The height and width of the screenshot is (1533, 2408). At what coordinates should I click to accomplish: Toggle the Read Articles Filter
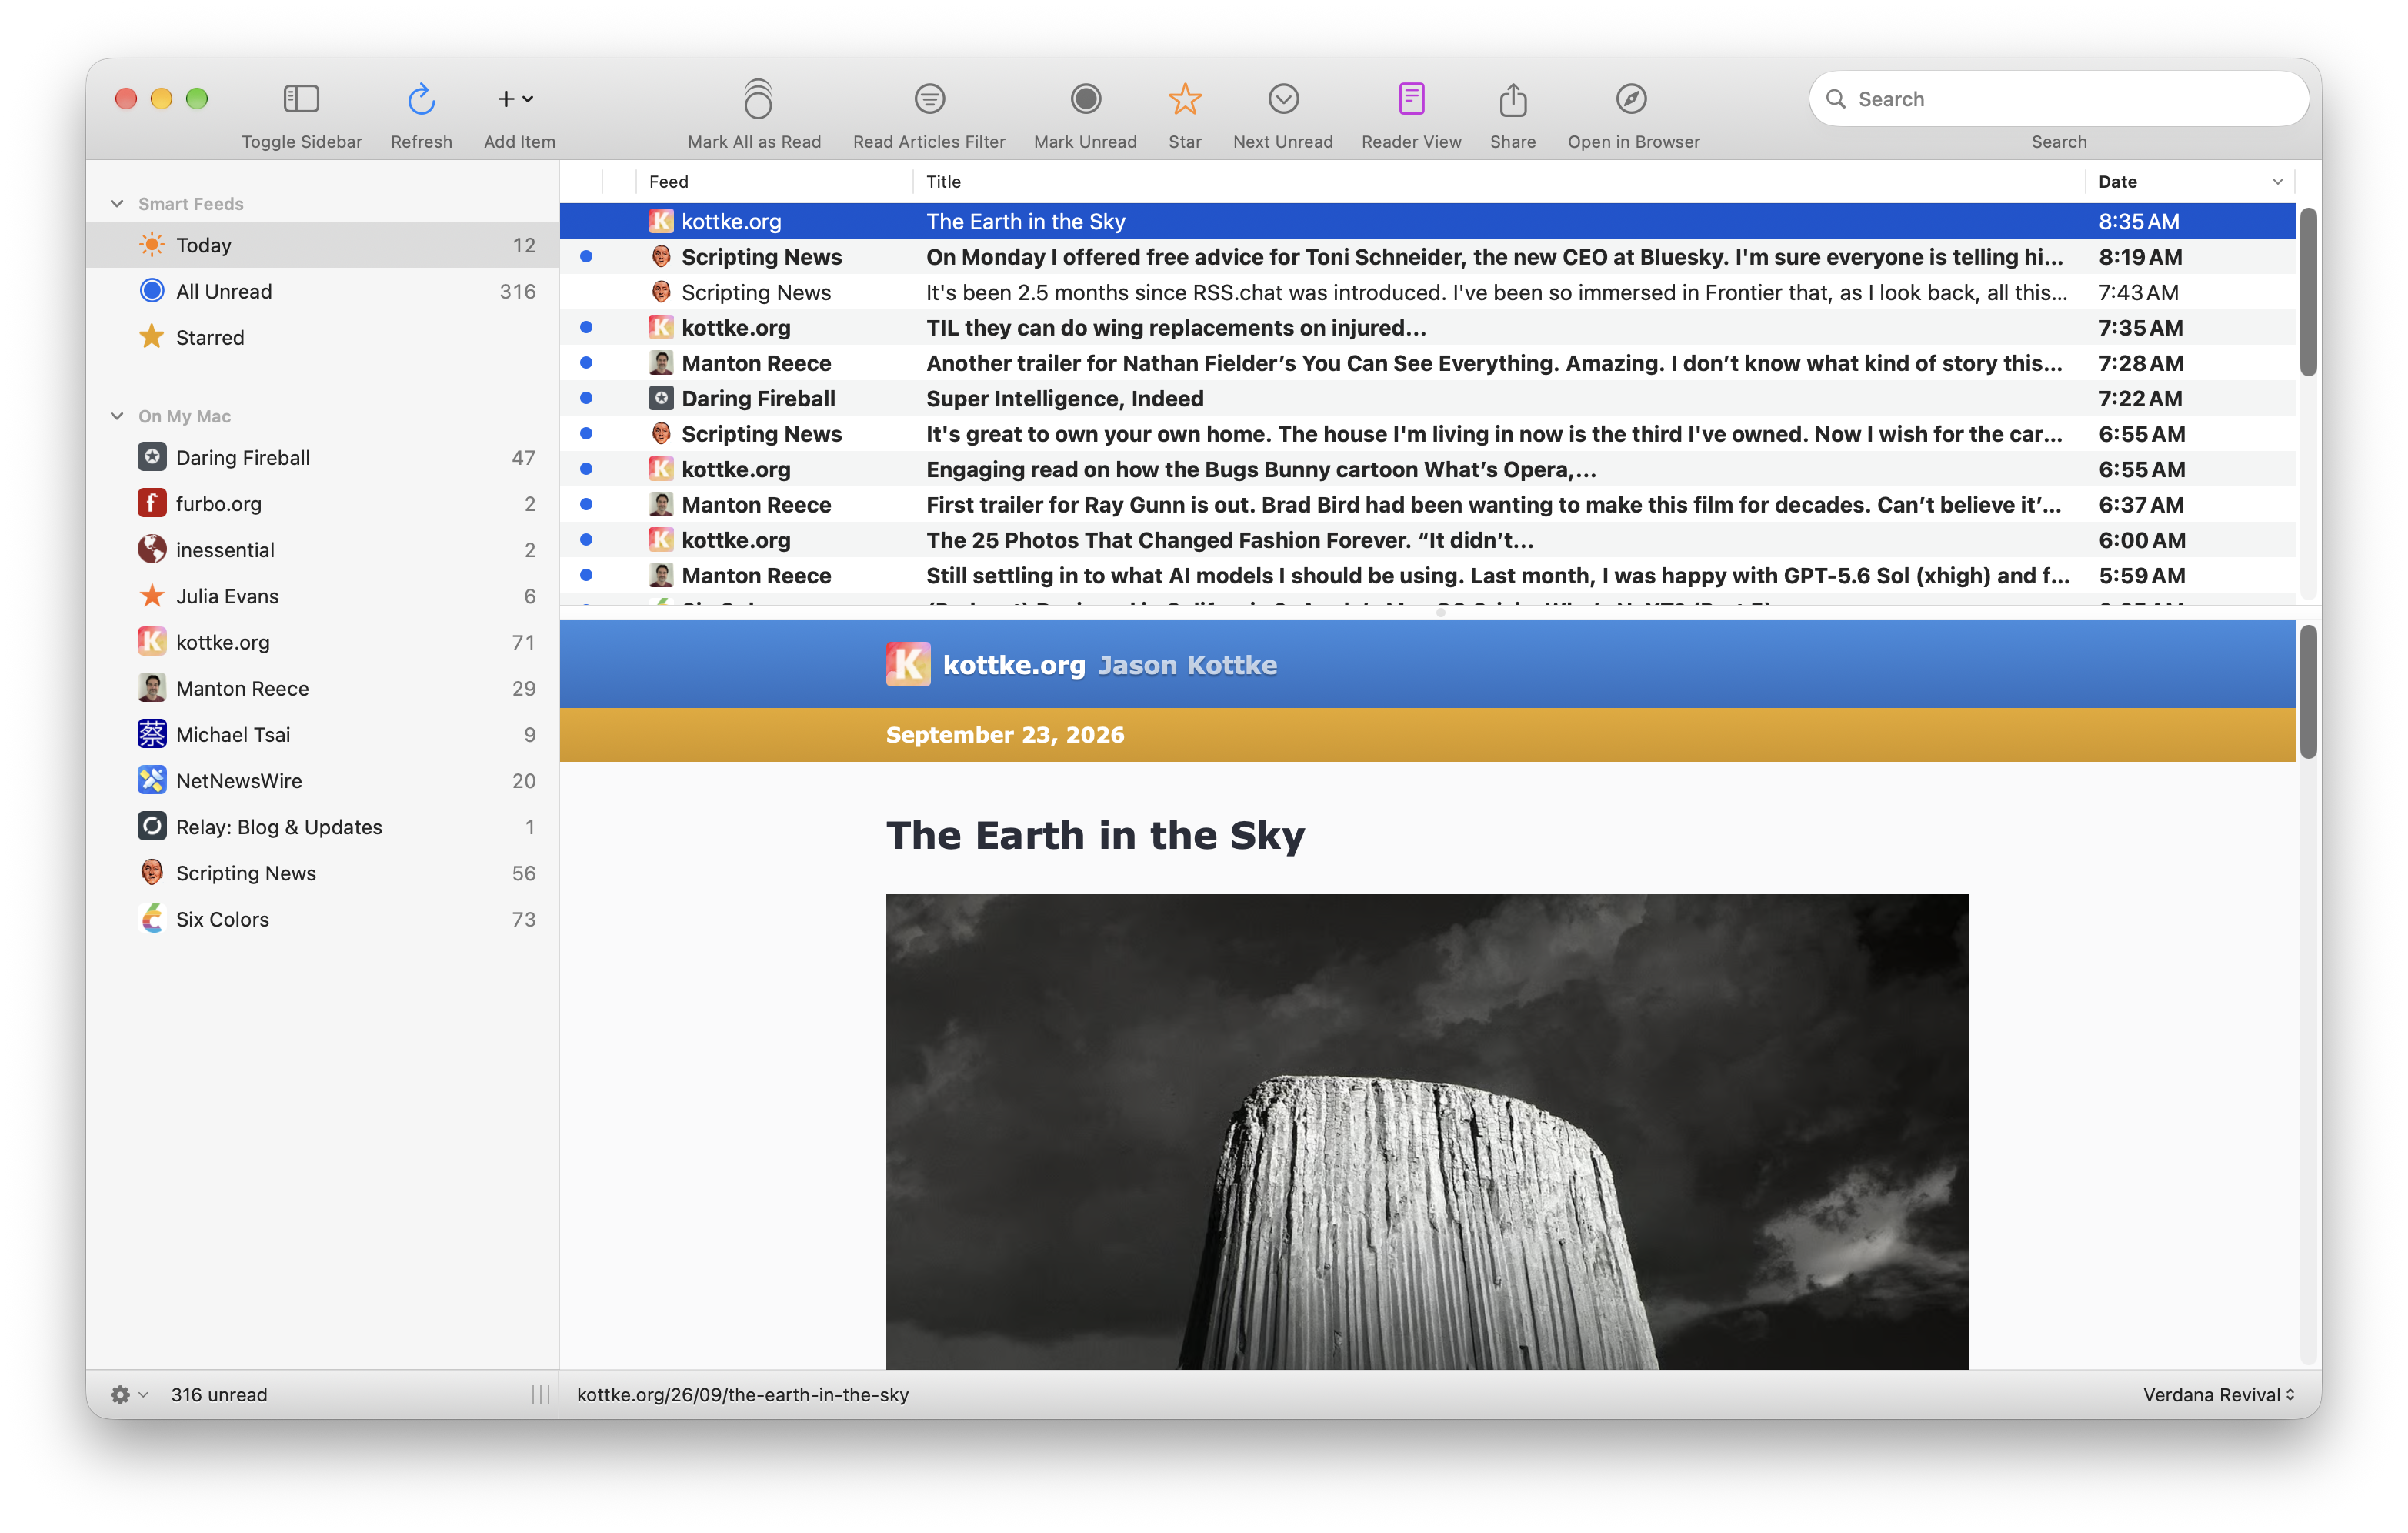929,99
